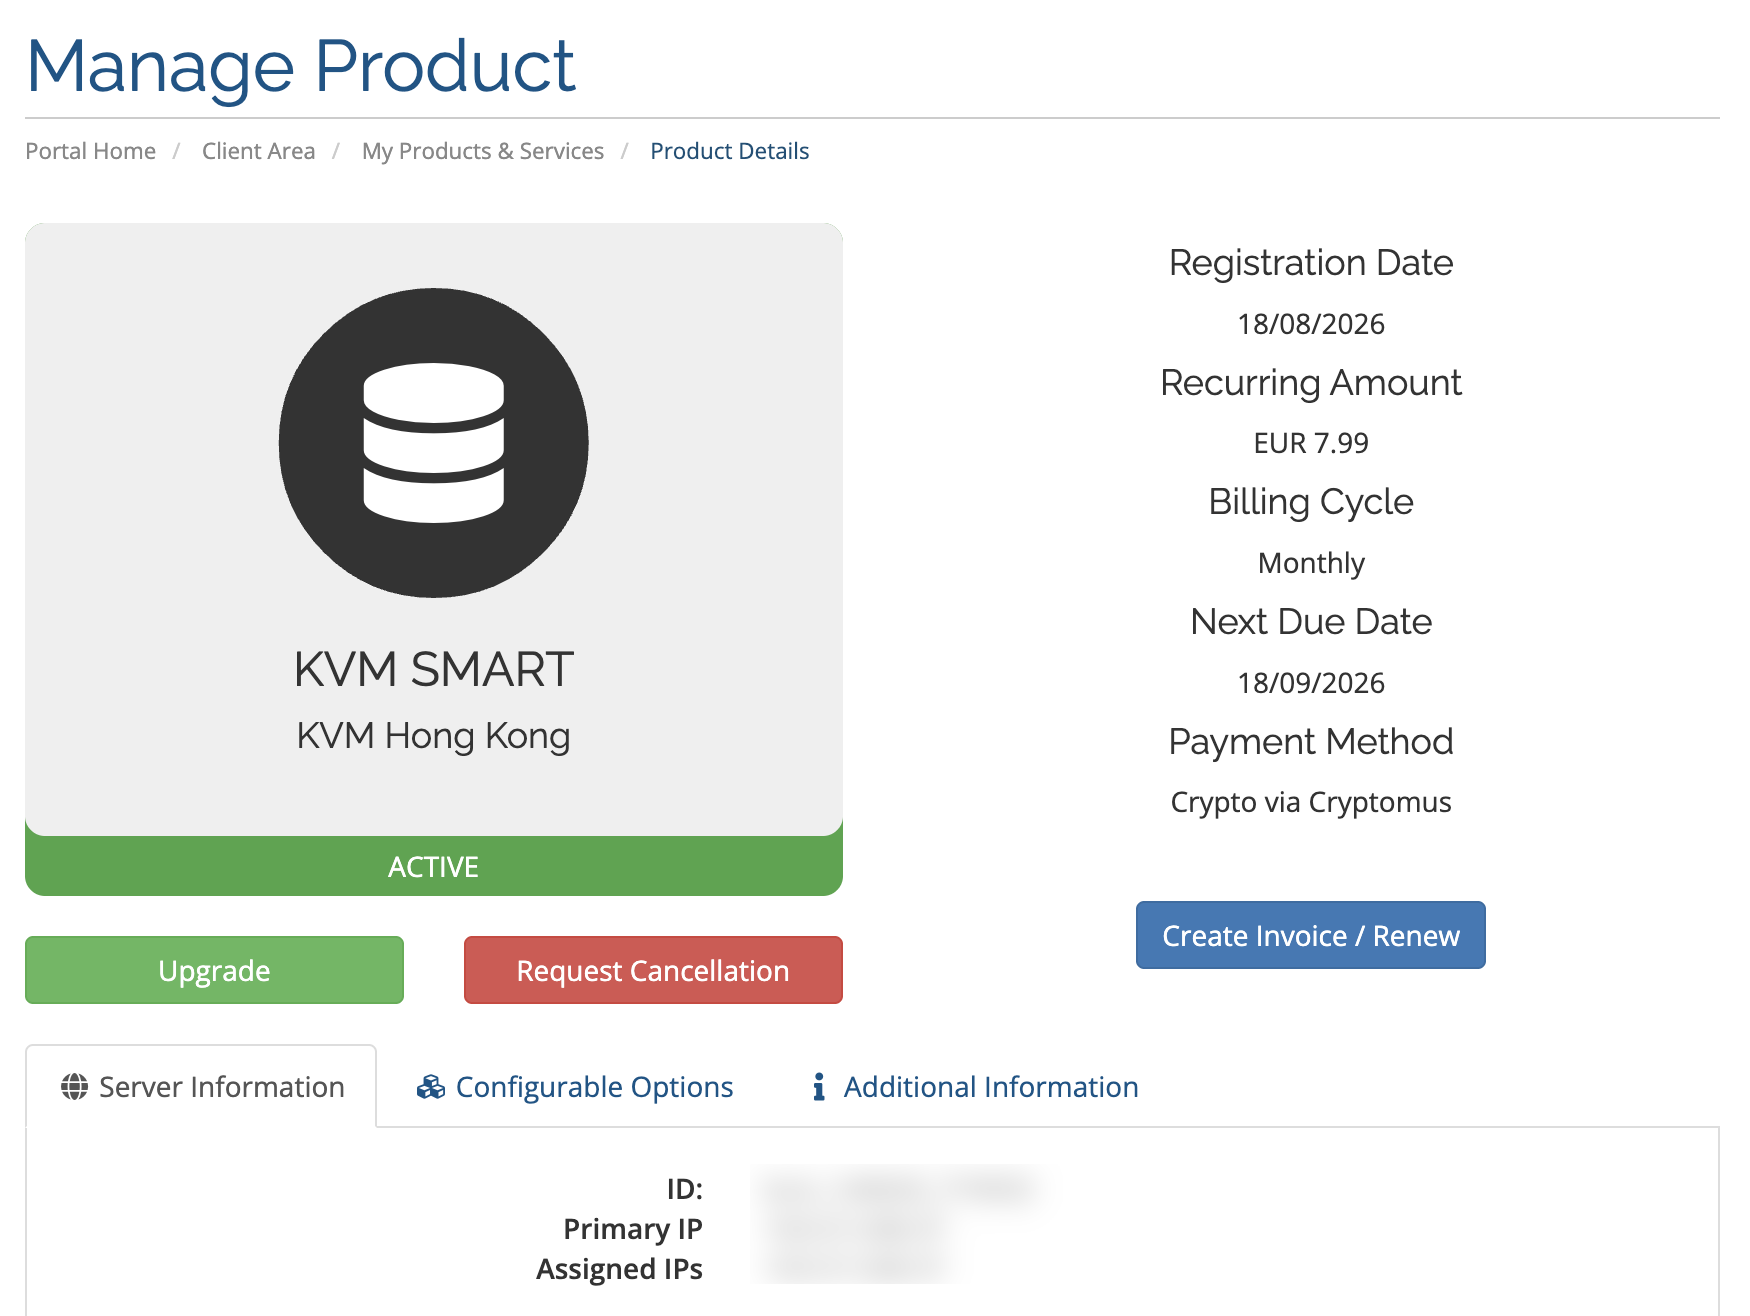The height and width of the screenshot is (1316, 1750).
Task: Click the blurred ID value
Action: point(900,1188)
